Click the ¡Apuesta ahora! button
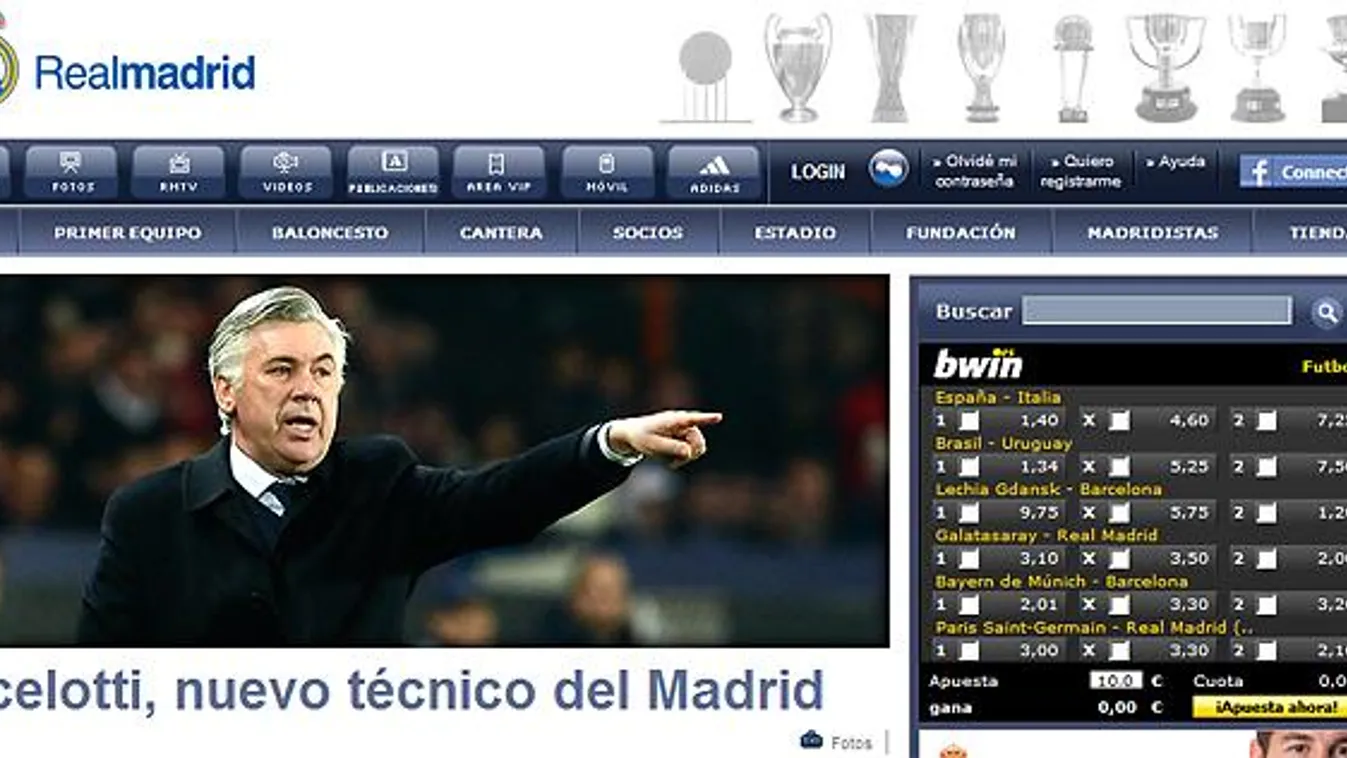The height and width of the screenshot is (758, 1347). click(1270, 707)
